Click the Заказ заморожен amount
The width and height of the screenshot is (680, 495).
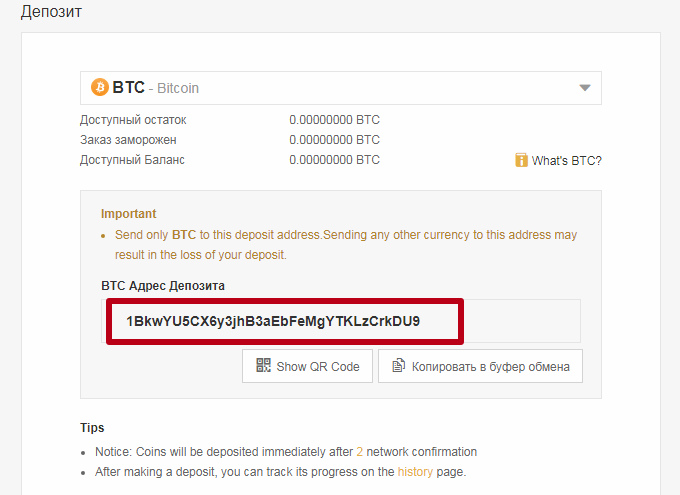click(334, 140)
